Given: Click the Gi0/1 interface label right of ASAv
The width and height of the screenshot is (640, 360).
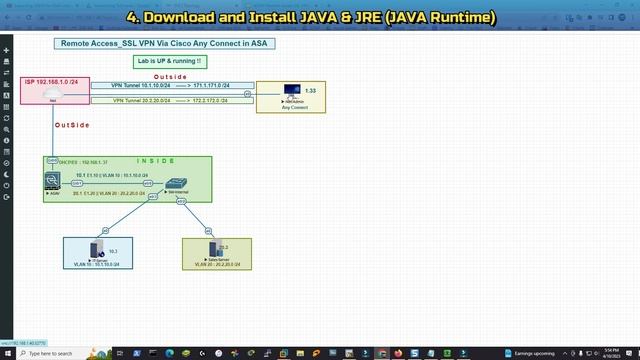Looking at the screenshot, I should [x=77, y=184].
